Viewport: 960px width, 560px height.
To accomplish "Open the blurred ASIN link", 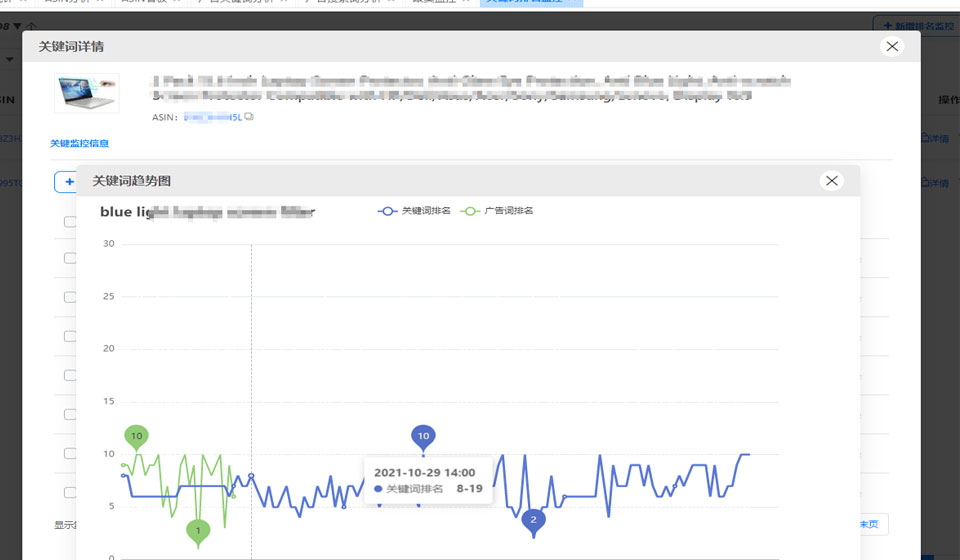I will [x=212, y=117].
